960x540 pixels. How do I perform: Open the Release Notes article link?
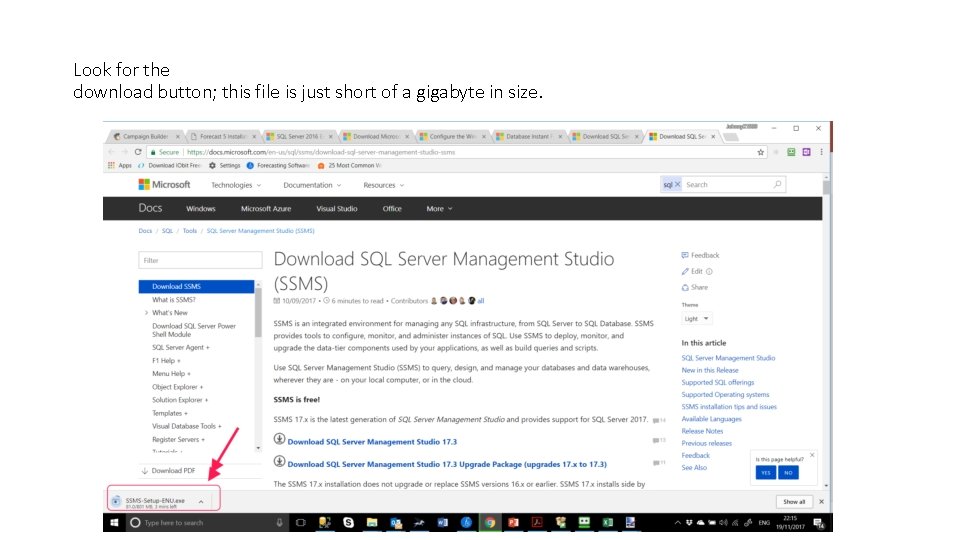pos(702,431)
